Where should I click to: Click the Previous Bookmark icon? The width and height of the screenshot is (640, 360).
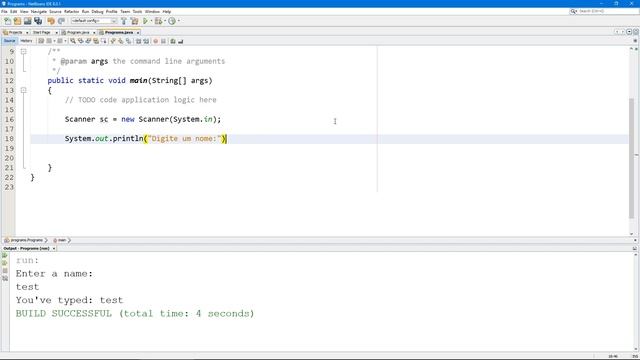[x=113, y=41]
